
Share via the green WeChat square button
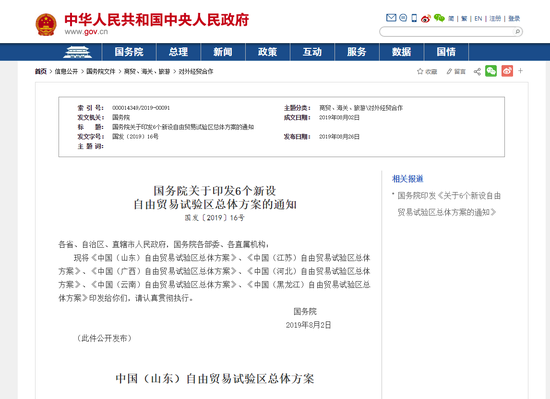491,71
